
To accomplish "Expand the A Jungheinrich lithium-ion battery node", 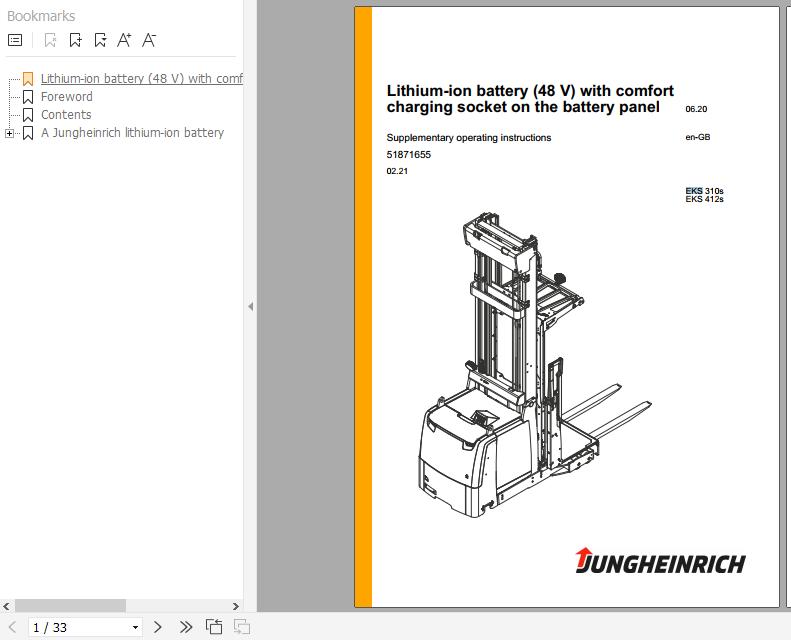I will [9, 133].
